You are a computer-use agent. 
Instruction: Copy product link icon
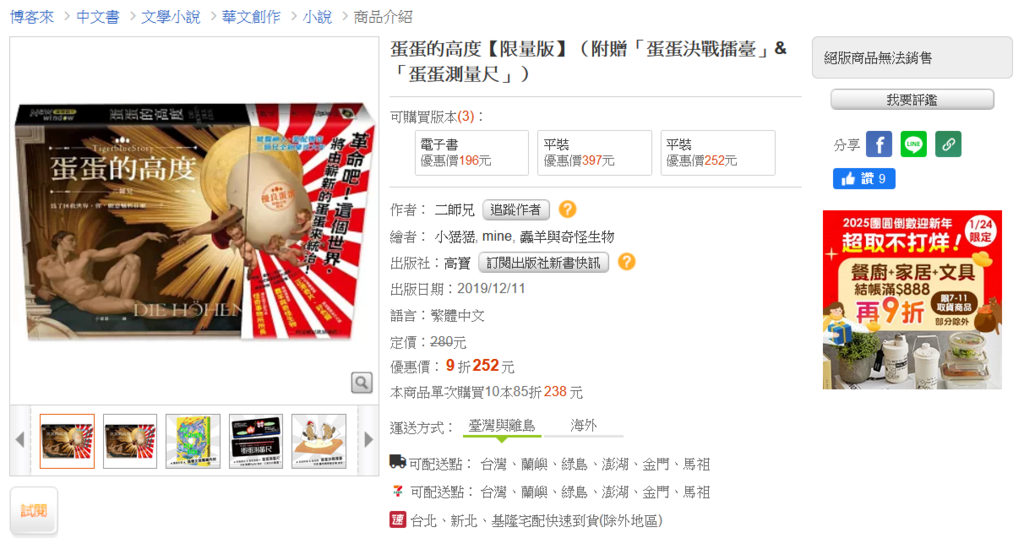(948, 144)
